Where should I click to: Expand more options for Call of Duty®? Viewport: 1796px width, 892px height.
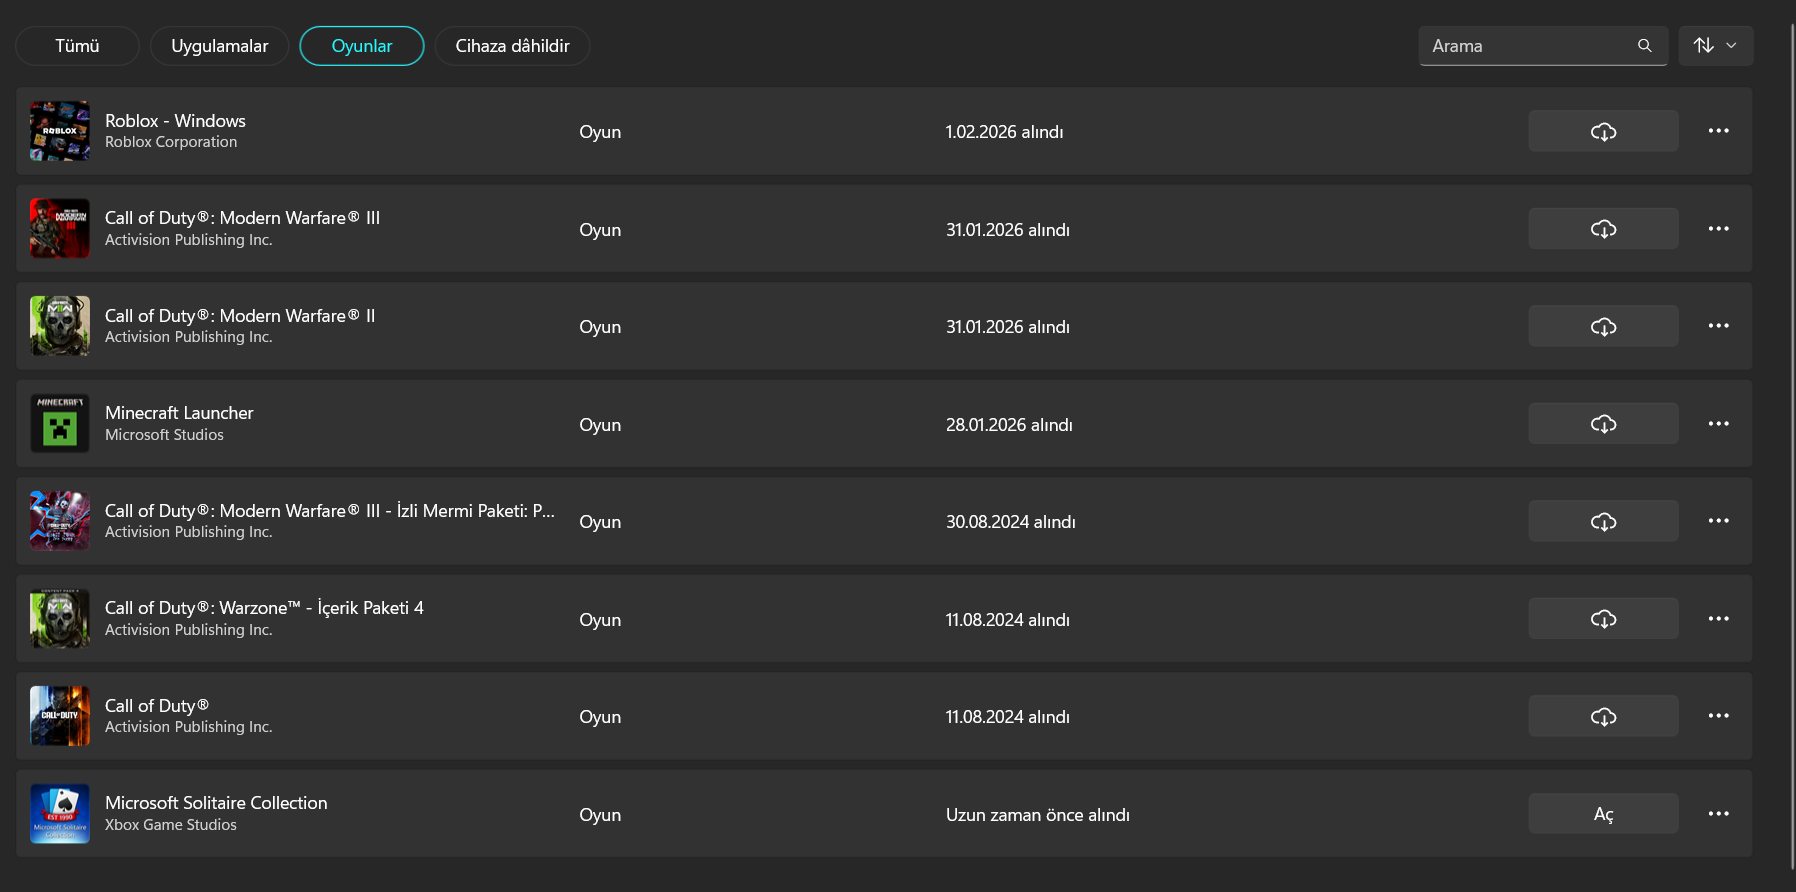1718,716
